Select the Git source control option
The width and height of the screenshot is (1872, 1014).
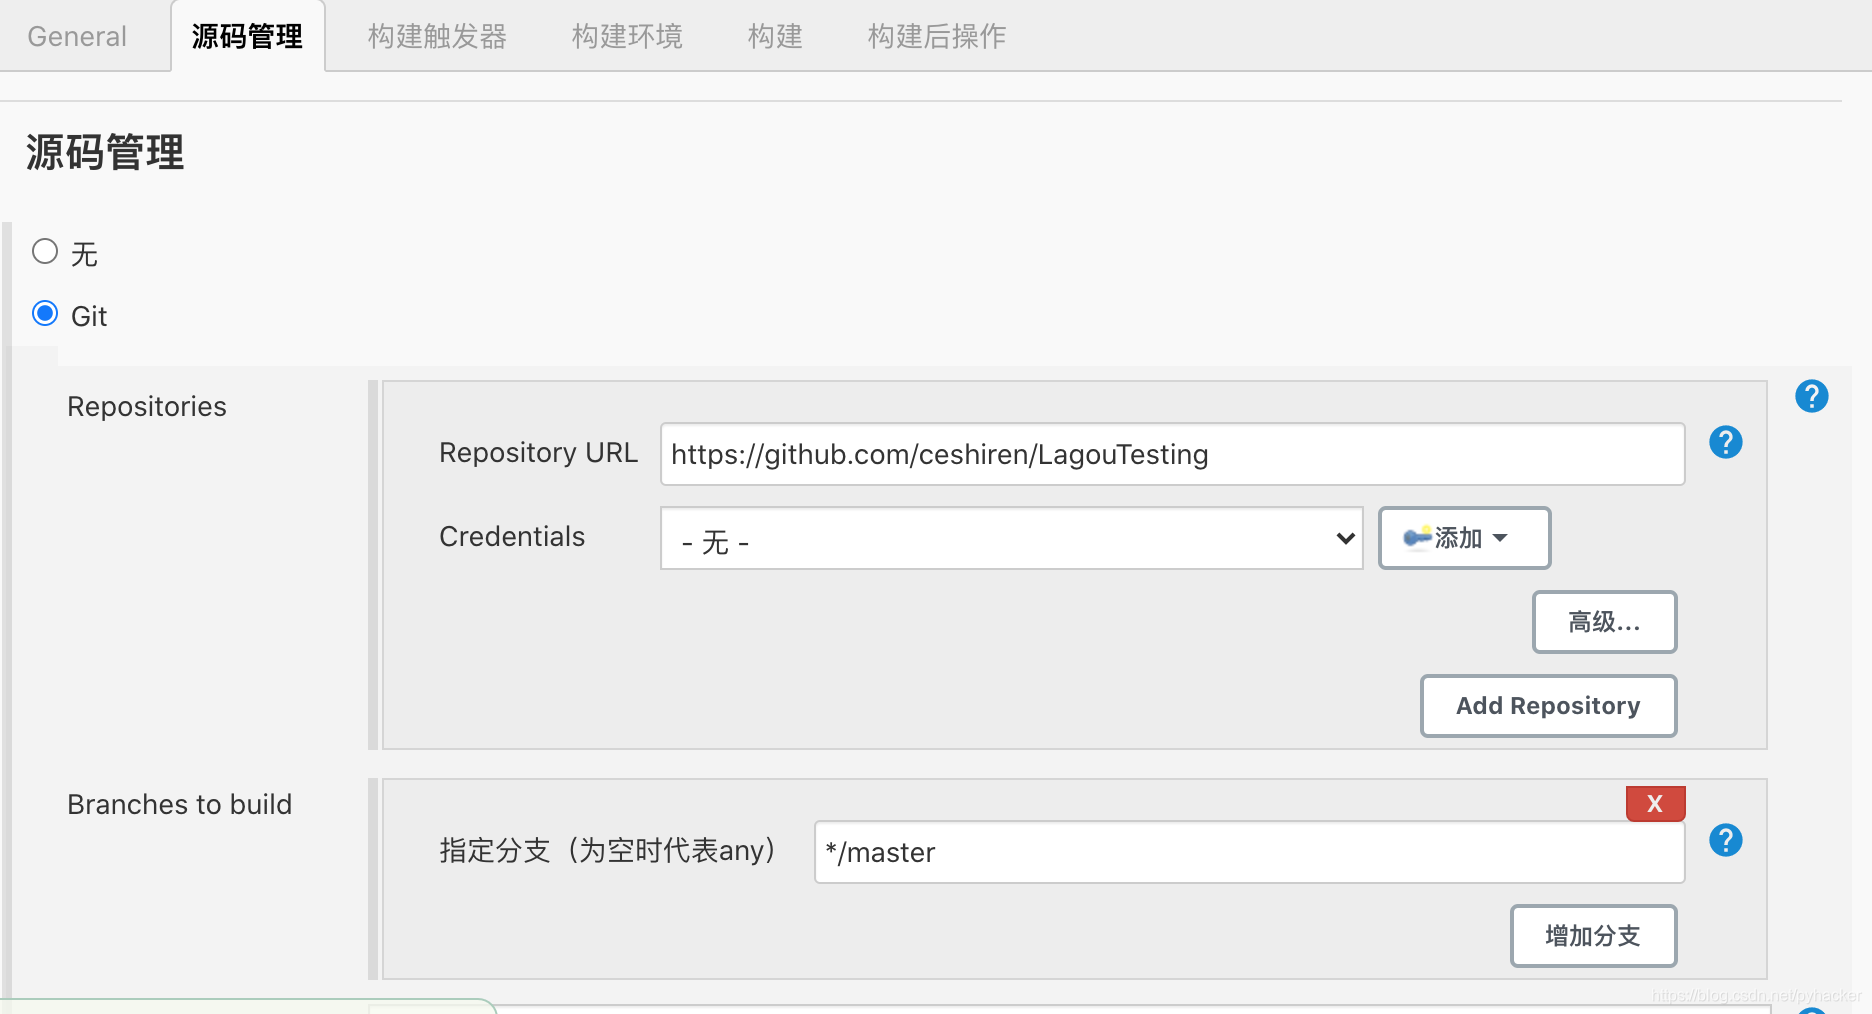(45, 313)
